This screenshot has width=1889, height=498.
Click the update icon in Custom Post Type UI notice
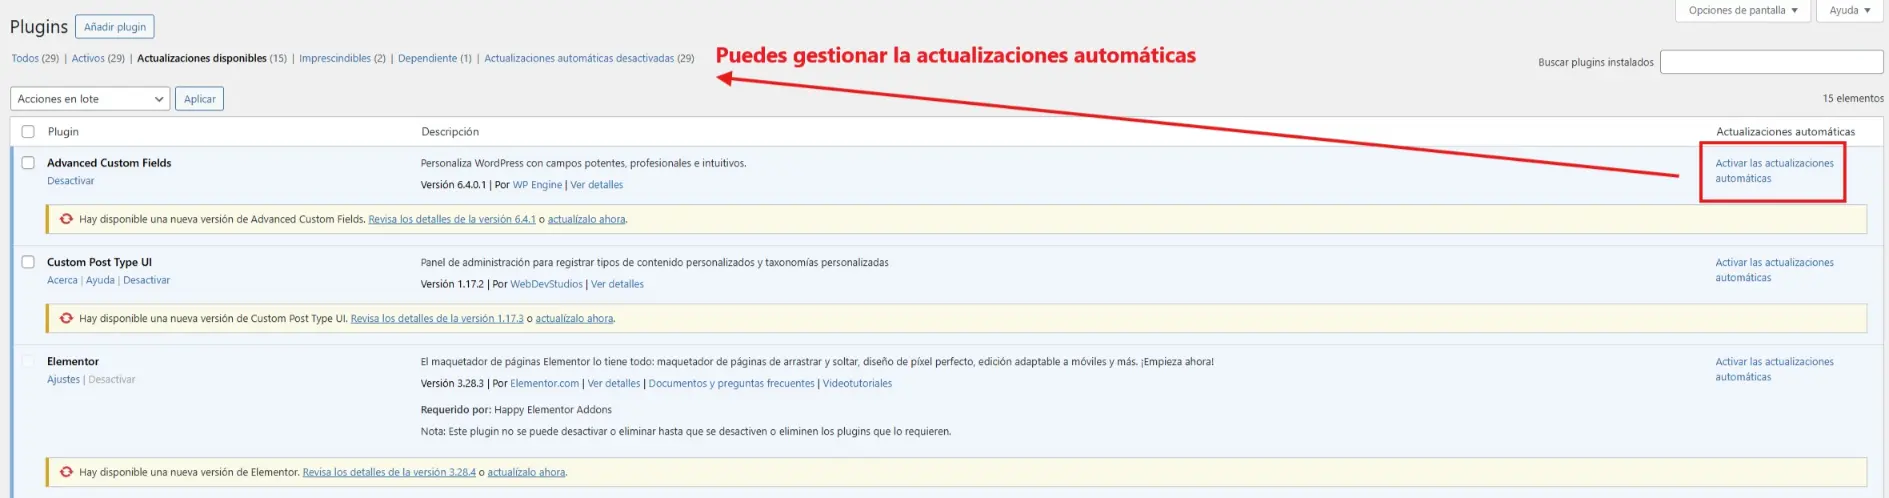(x=66, y=318)
